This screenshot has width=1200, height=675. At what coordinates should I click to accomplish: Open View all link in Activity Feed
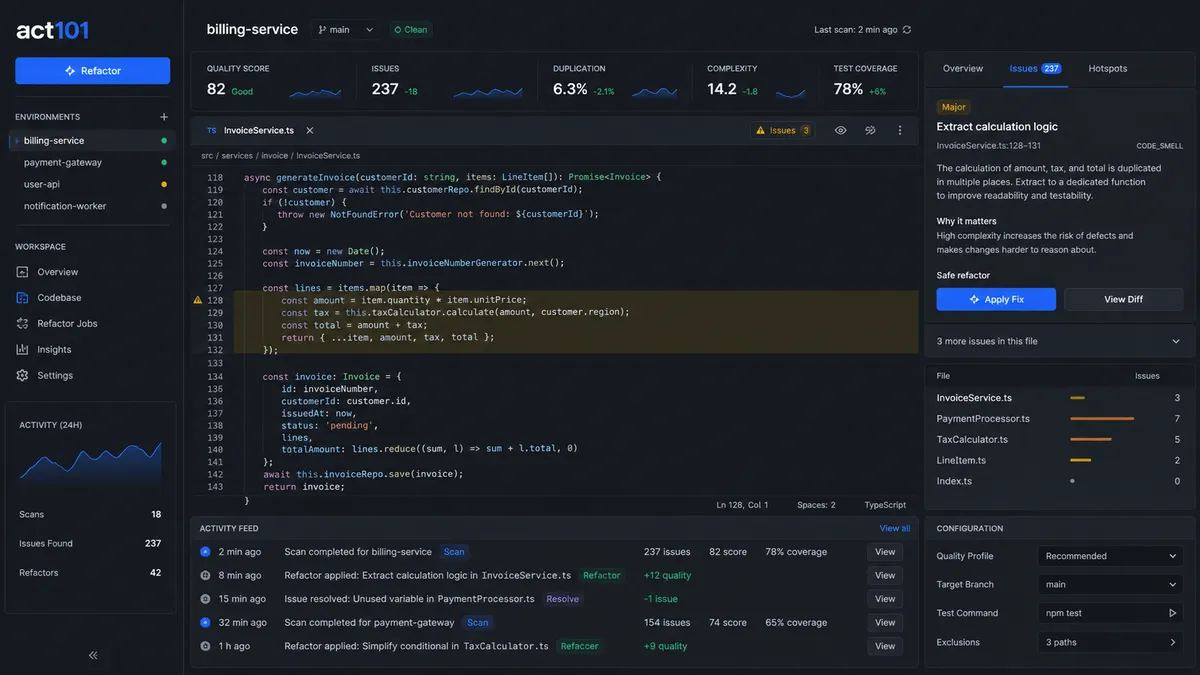(x=895, y=528)
